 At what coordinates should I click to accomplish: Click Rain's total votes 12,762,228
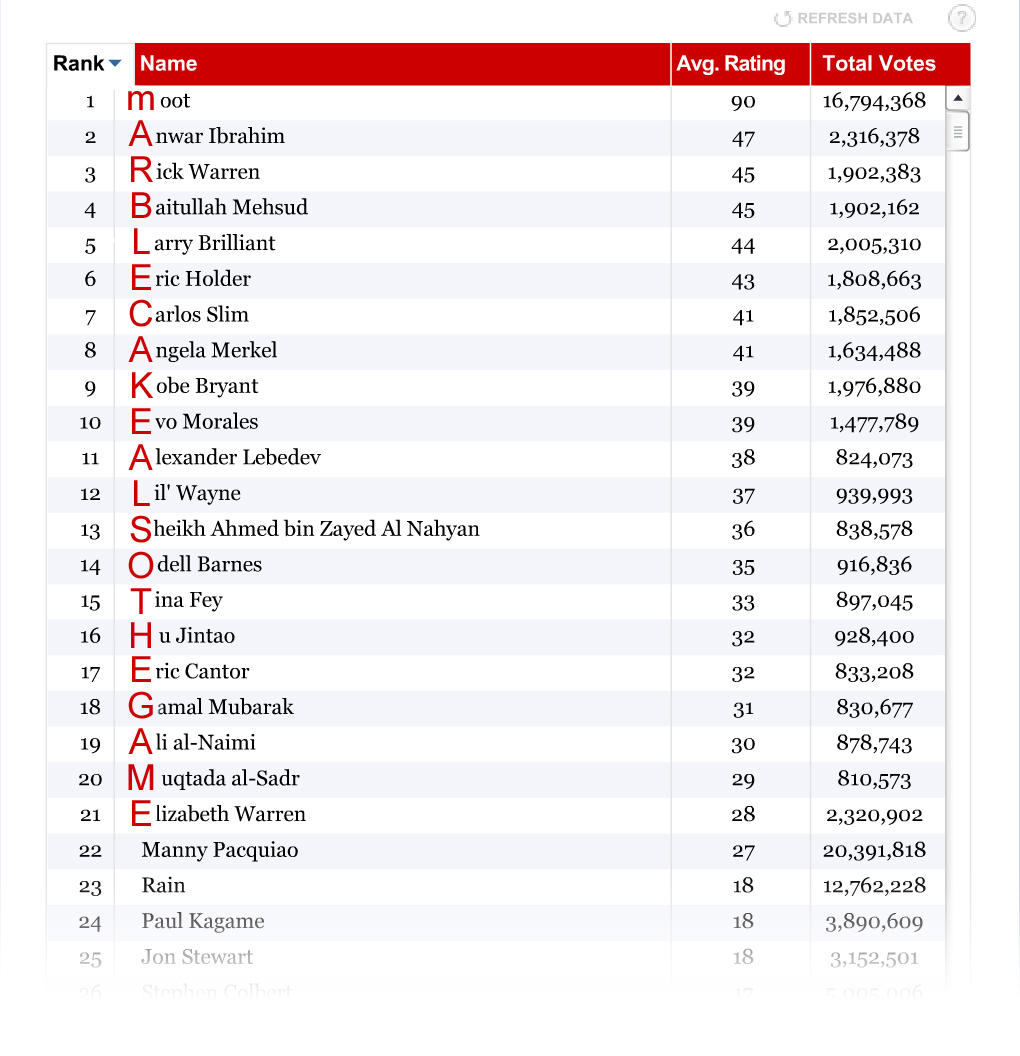(876, 886)
